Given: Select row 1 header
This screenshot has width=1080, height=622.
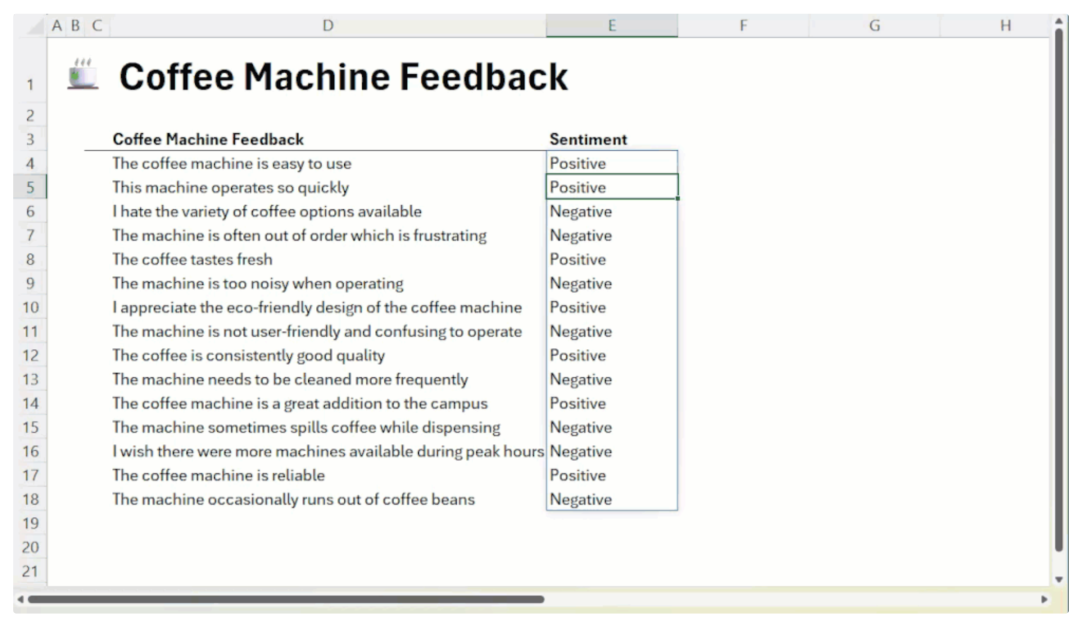Looking at the screenshot, I should 30,72.
